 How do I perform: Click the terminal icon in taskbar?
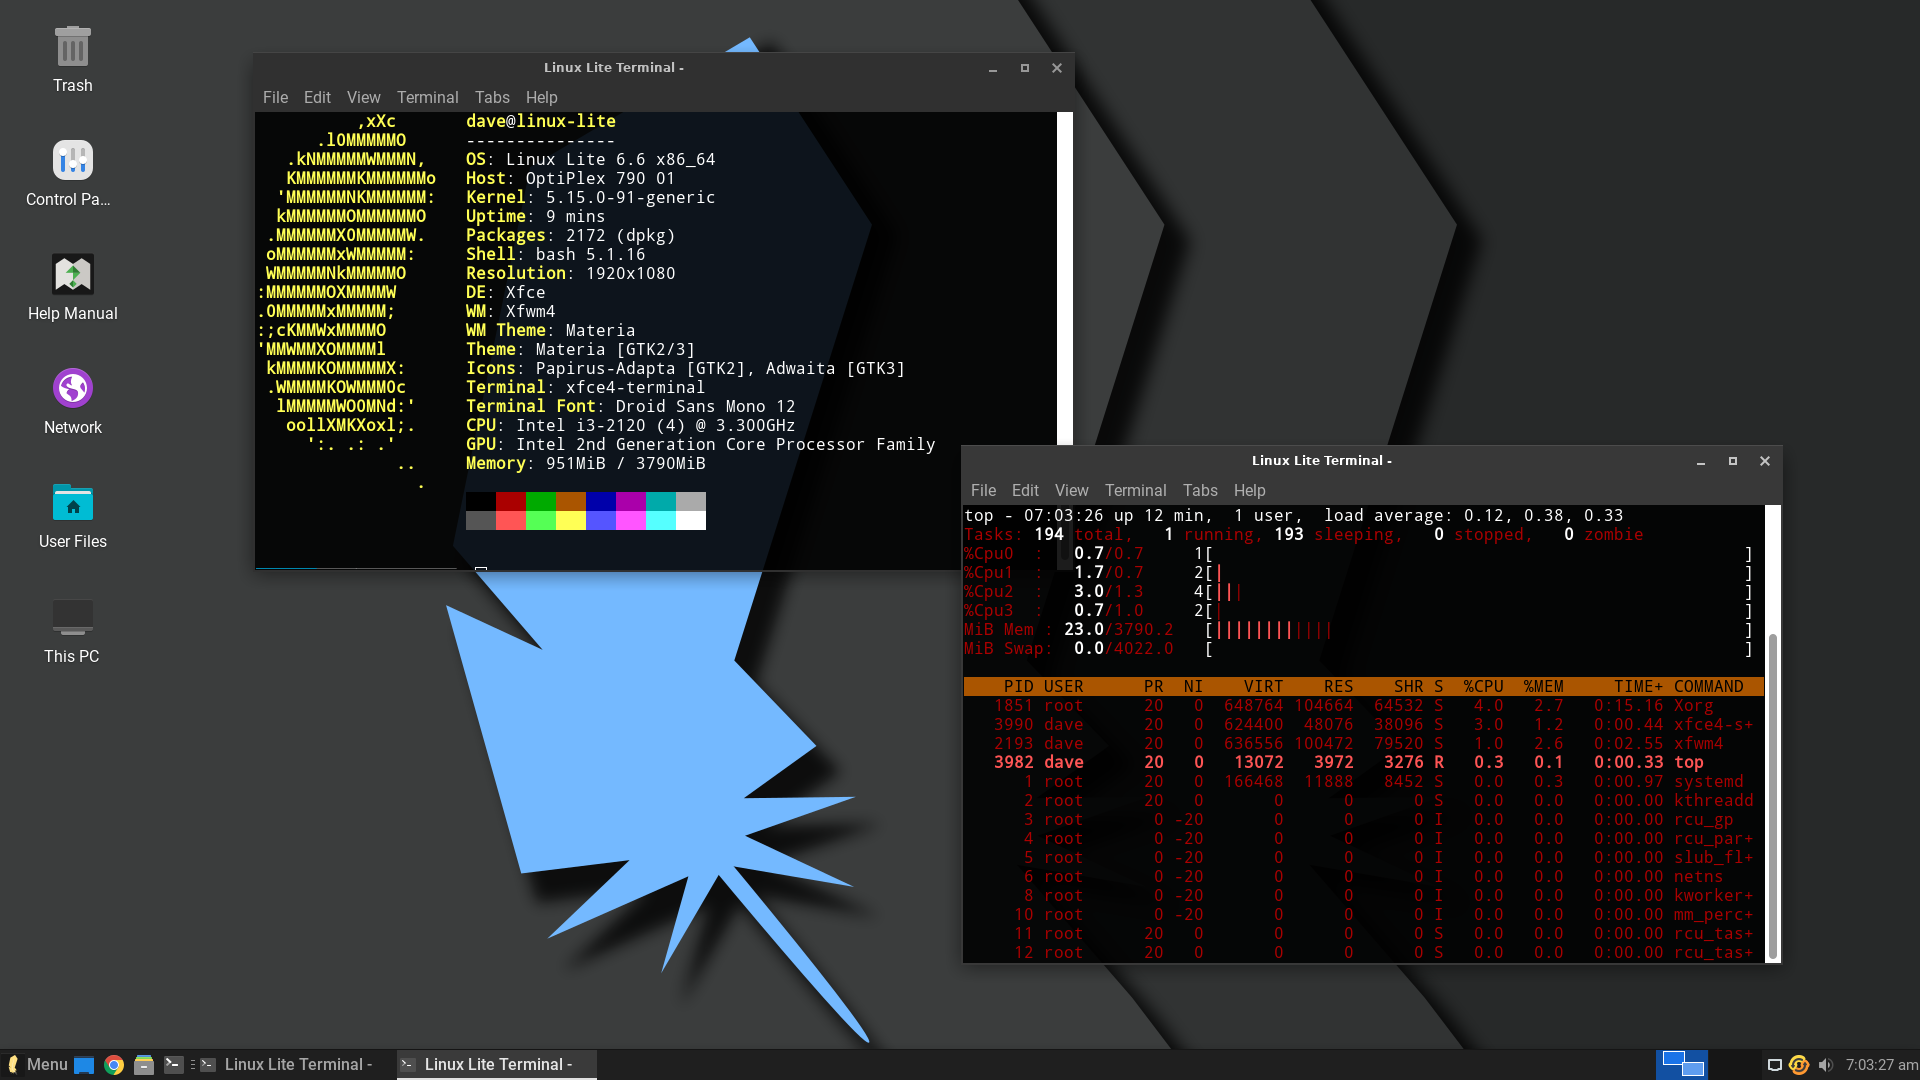click(173, 1064)
